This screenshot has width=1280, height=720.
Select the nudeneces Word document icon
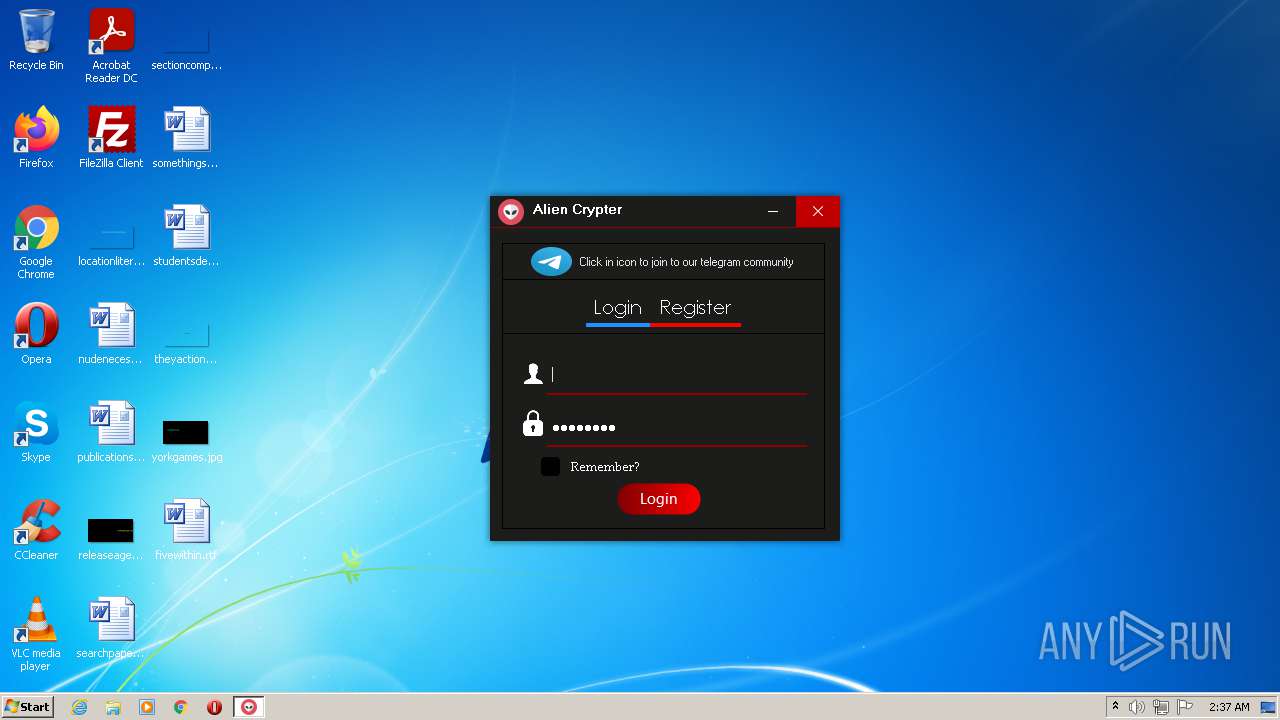click(x=111, y=334)
